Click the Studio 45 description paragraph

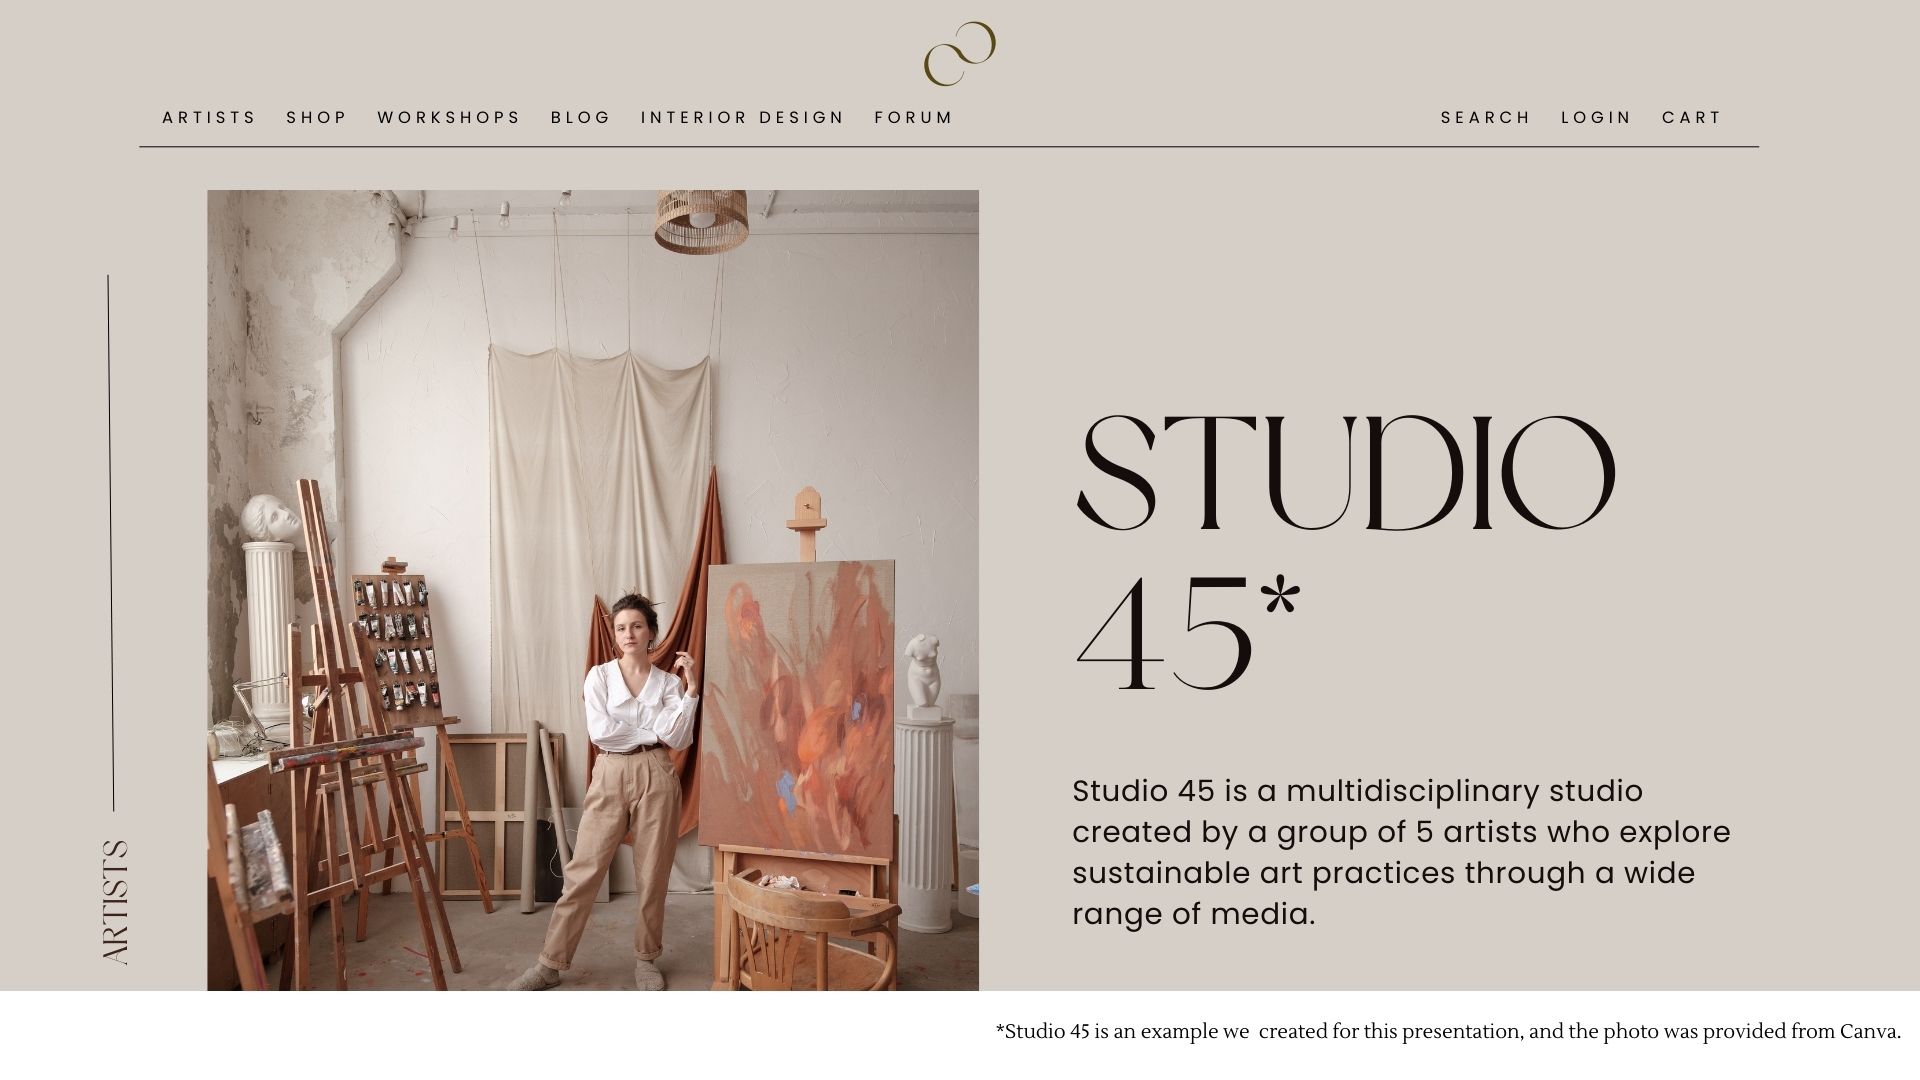pyautogui.click(x=1401, y=852)
